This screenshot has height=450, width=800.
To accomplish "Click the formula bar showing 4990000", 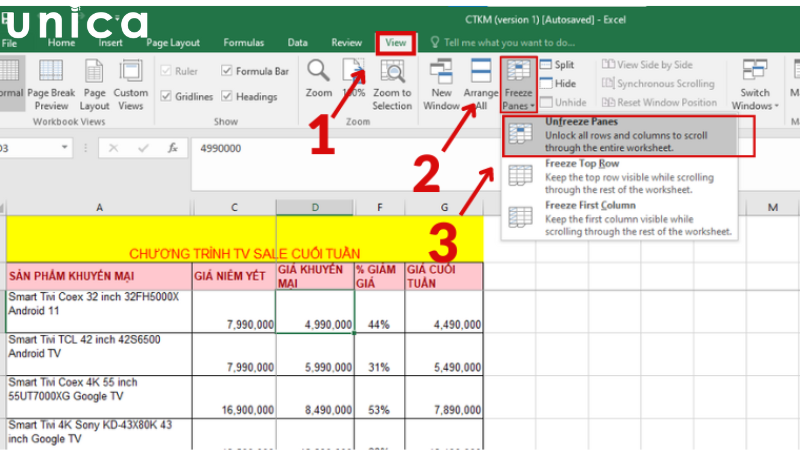I will [400, 148].
